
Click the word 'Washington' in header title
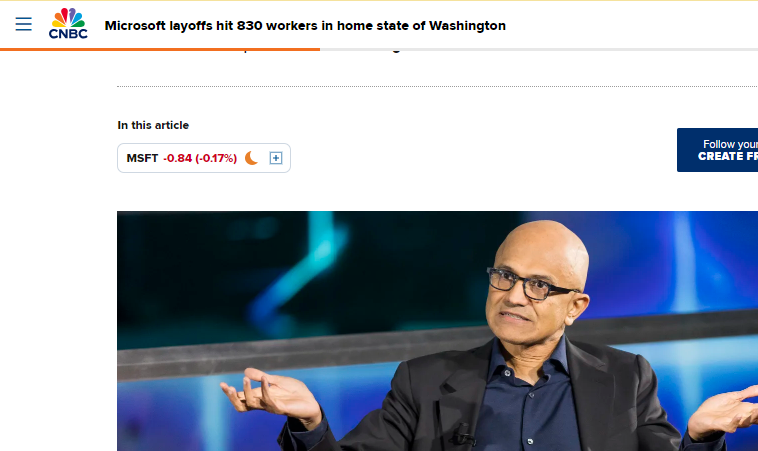467,26
